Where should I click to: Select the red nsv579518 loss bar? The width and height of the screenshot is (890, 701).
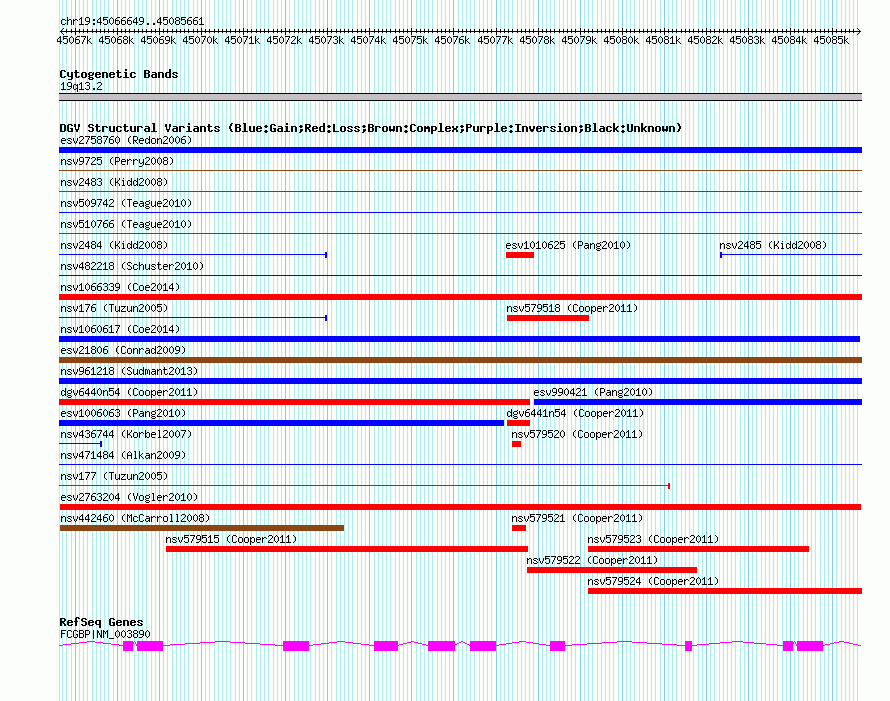(548, 318)
